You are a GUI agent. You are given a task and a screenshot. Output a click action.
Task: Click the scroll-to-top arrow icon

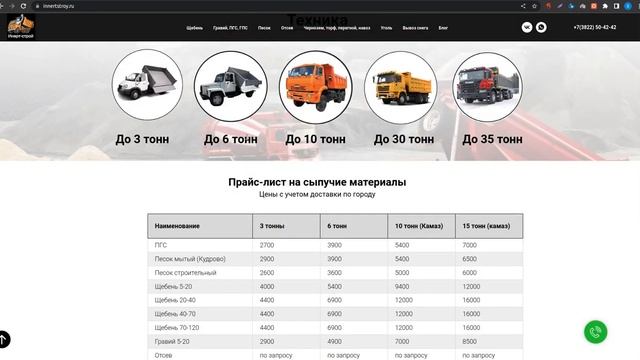3,339
